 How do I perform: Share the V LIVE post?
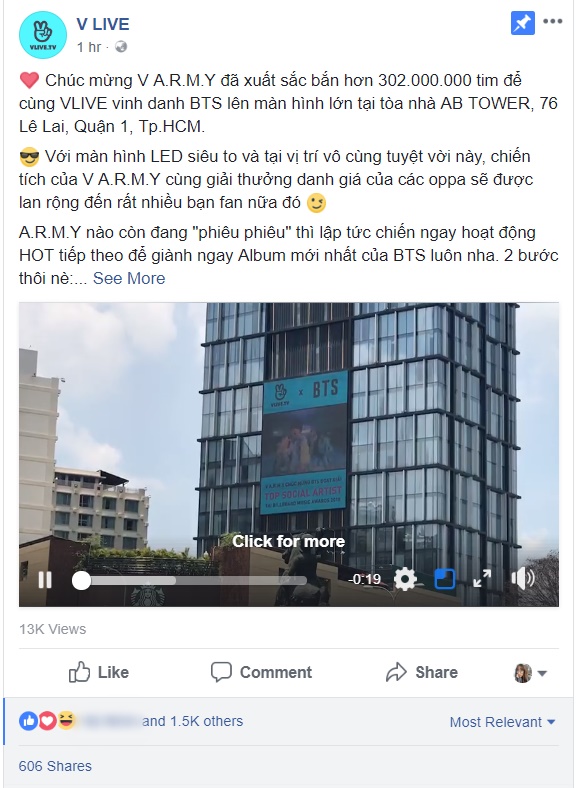[422, 672]
